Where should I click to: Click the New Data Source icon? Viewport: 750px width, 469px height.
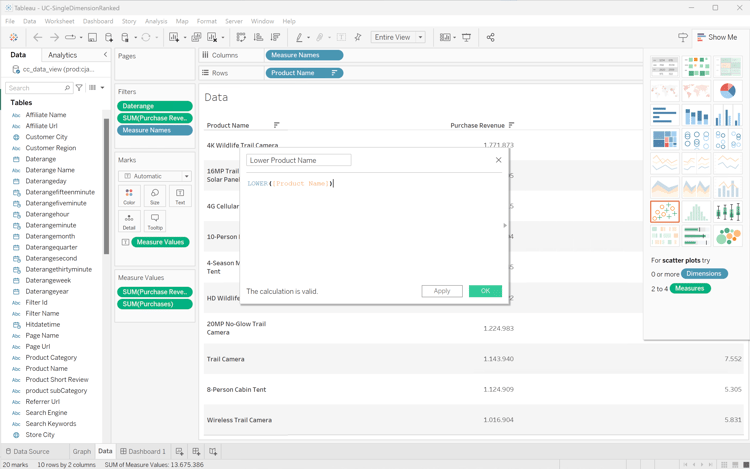[x=109, y=37]
